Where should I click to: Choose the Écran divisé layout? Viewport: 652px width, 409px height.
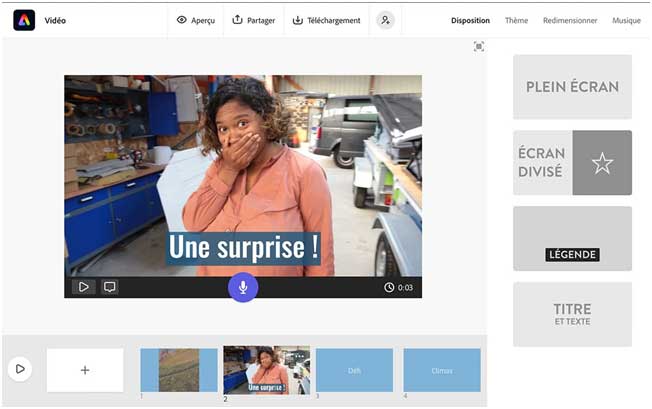[573, 163]
